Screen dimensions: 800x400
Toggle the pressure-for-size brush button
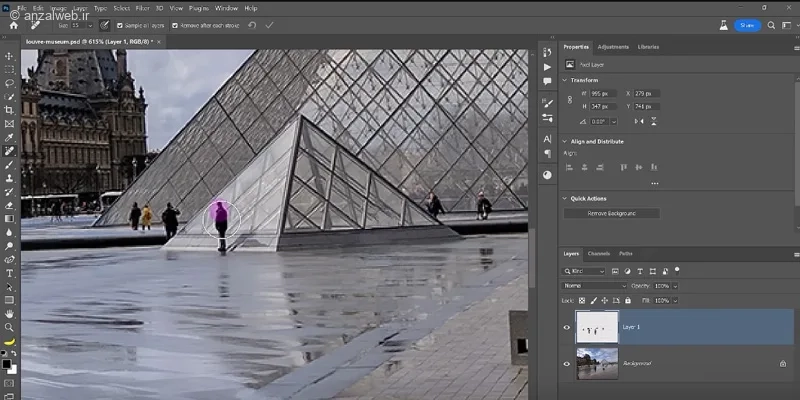(105, 25)
